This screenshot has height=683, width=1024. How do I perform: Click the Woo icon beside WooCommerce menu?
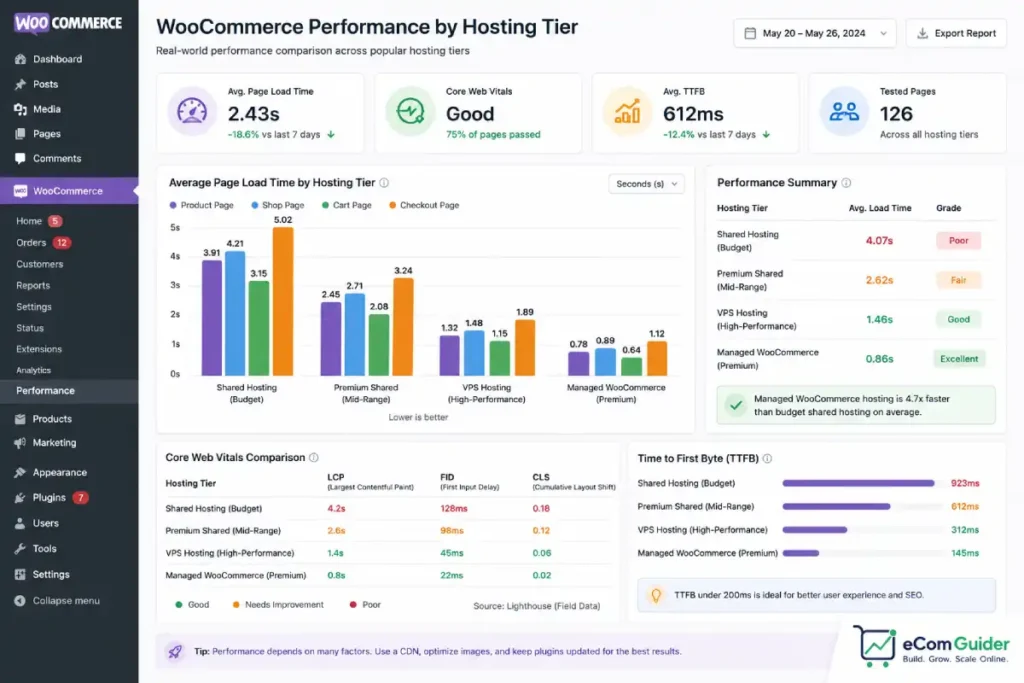pos(20,191)
